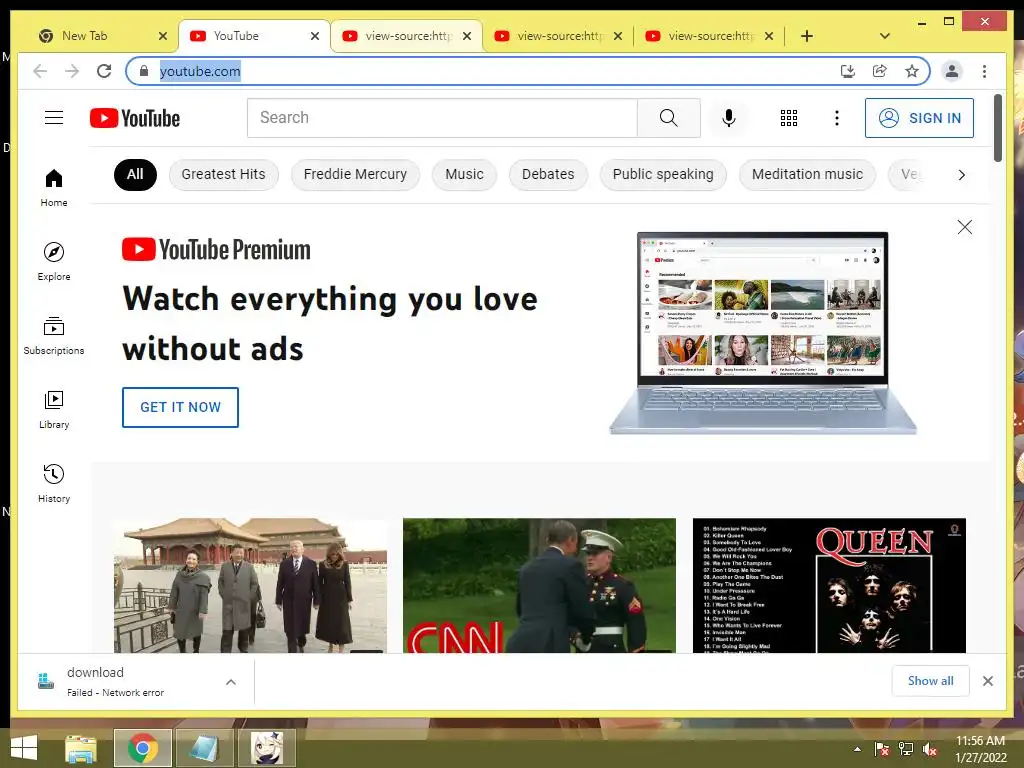View site information lock icon
The width and height of the screenshot is (1024, 768).
[x=144, y=71]
